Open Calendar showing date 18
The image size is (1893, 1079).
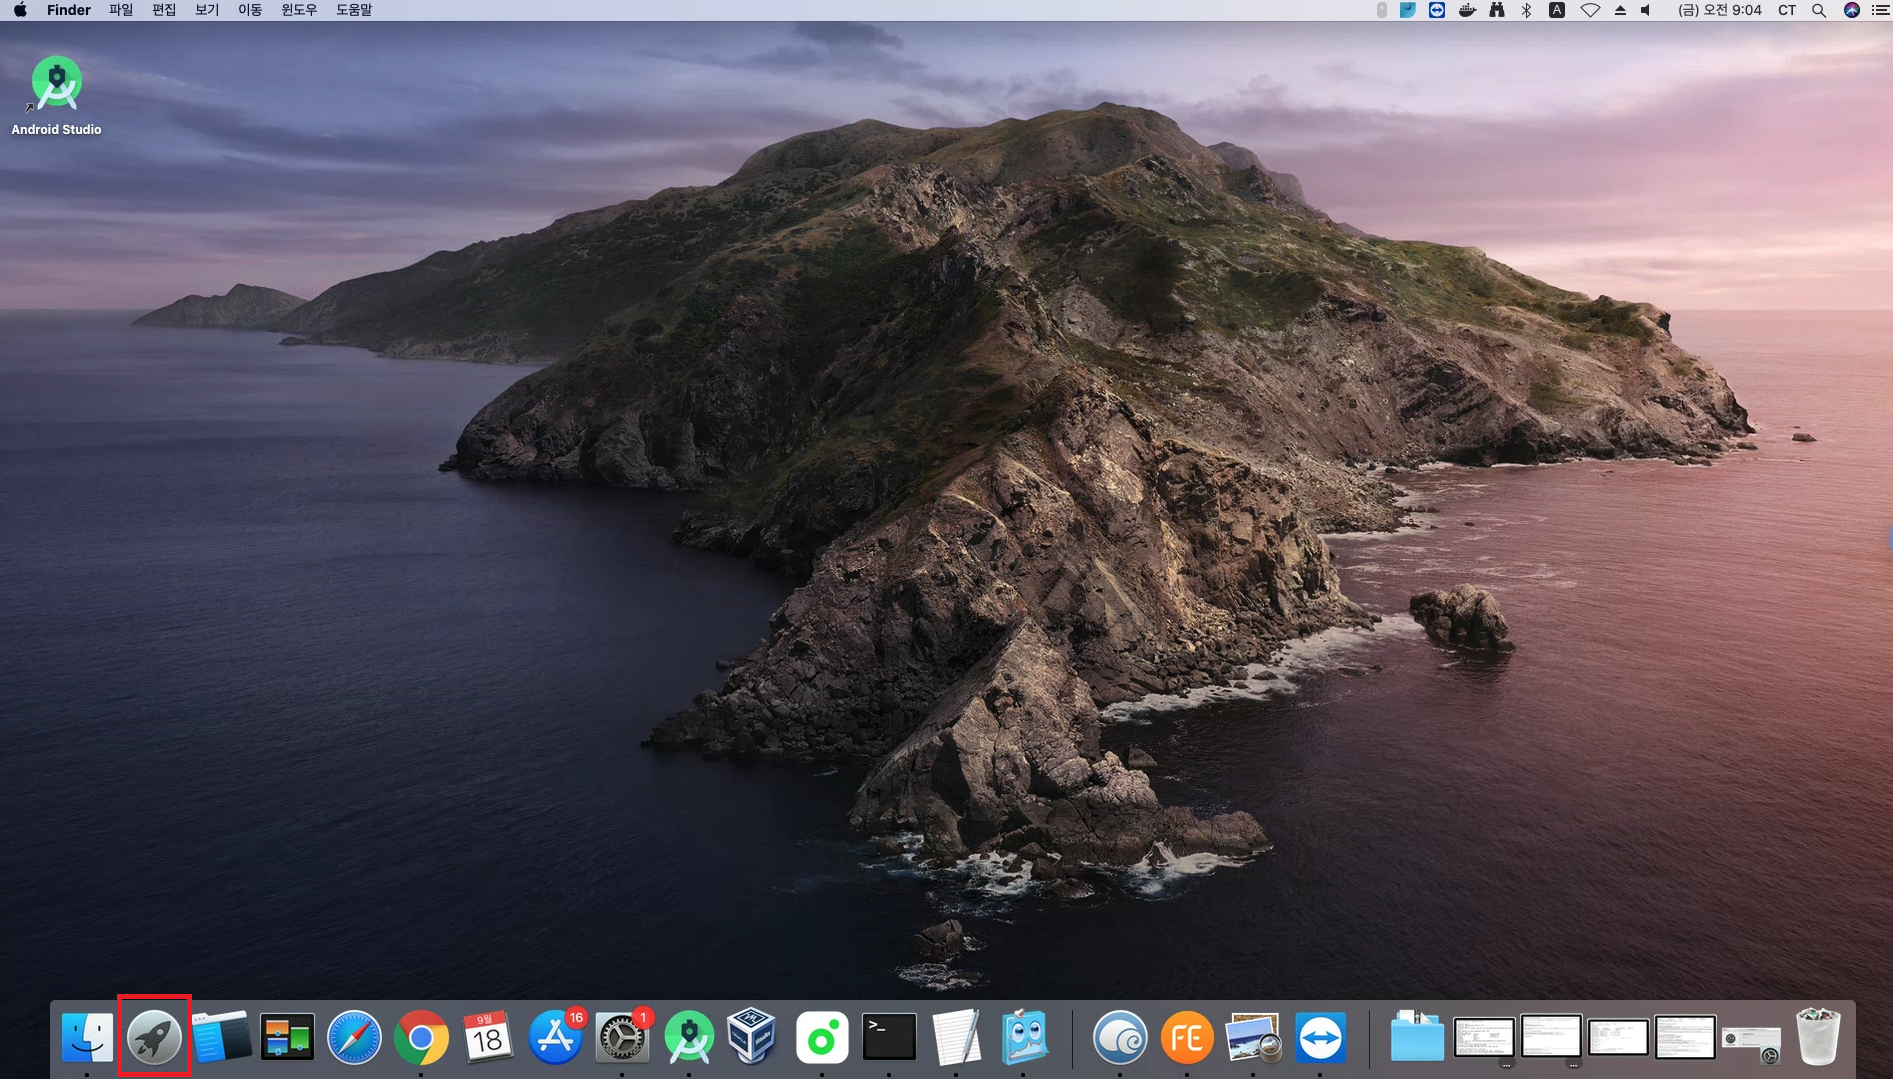488,1038
